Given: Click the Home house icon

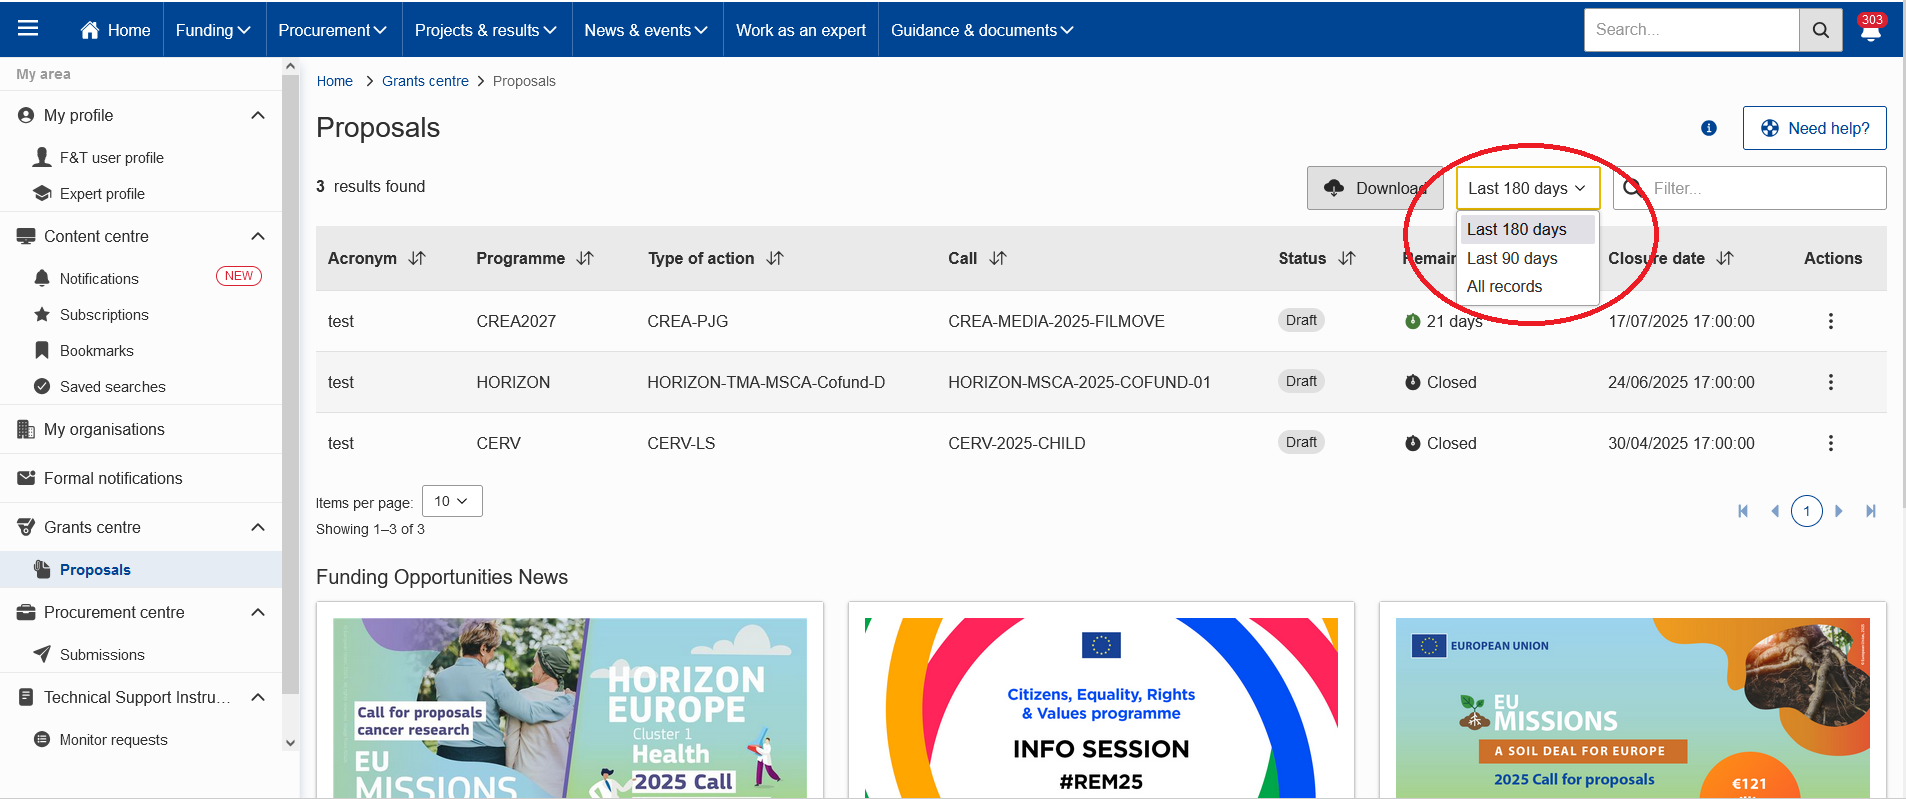Looking at the screenshot, I should click(90, 30).
